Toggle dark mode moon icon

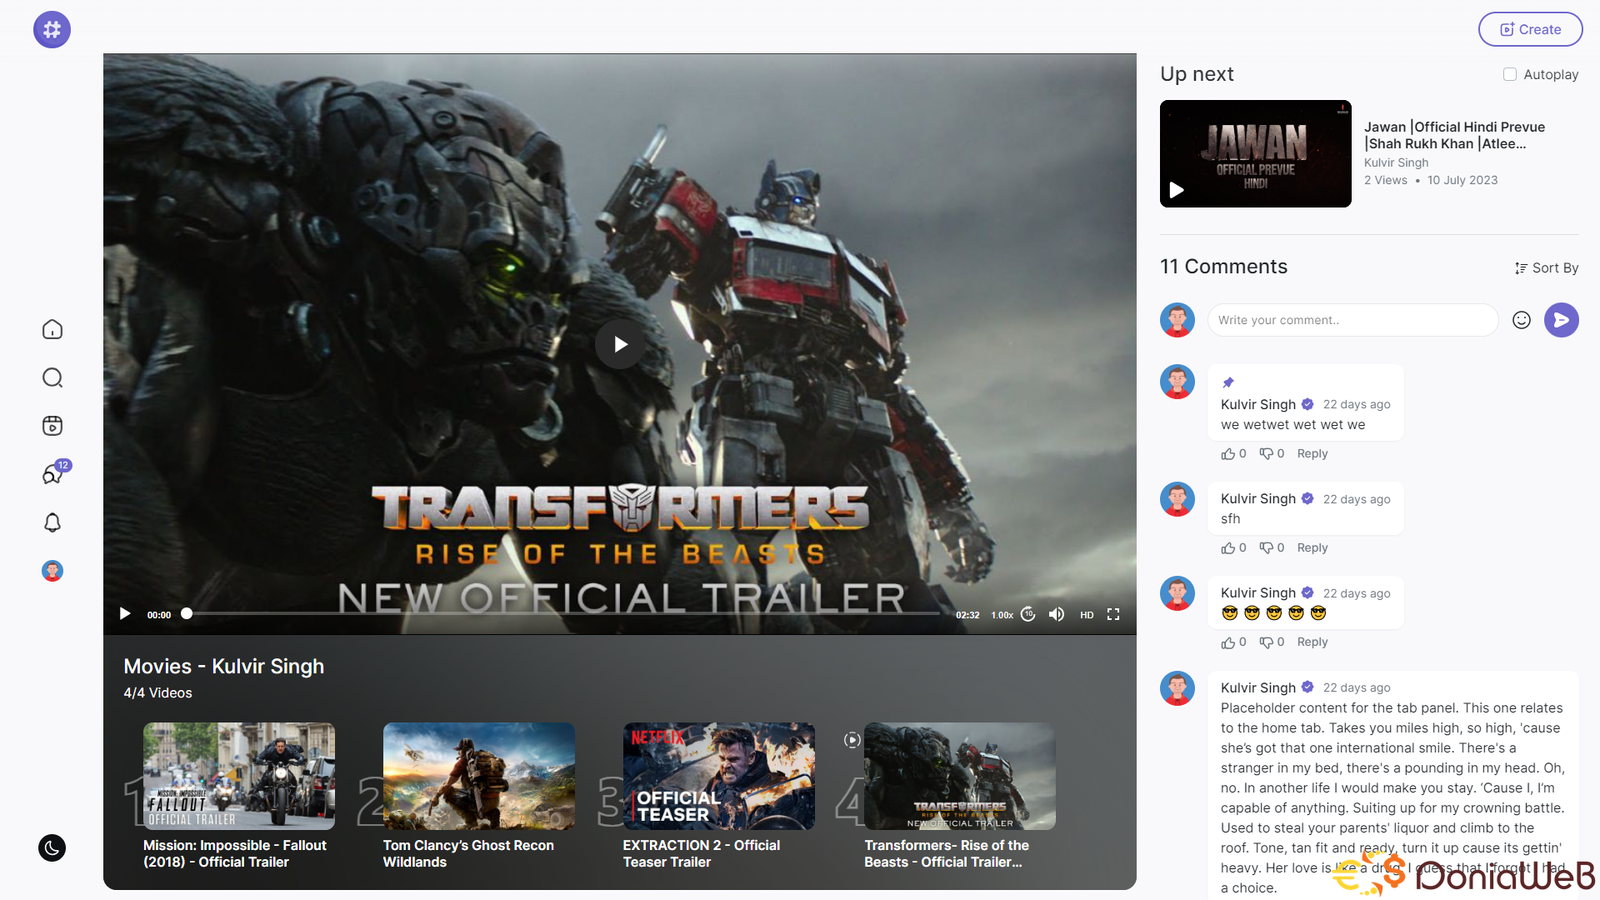tap(52, 848)
